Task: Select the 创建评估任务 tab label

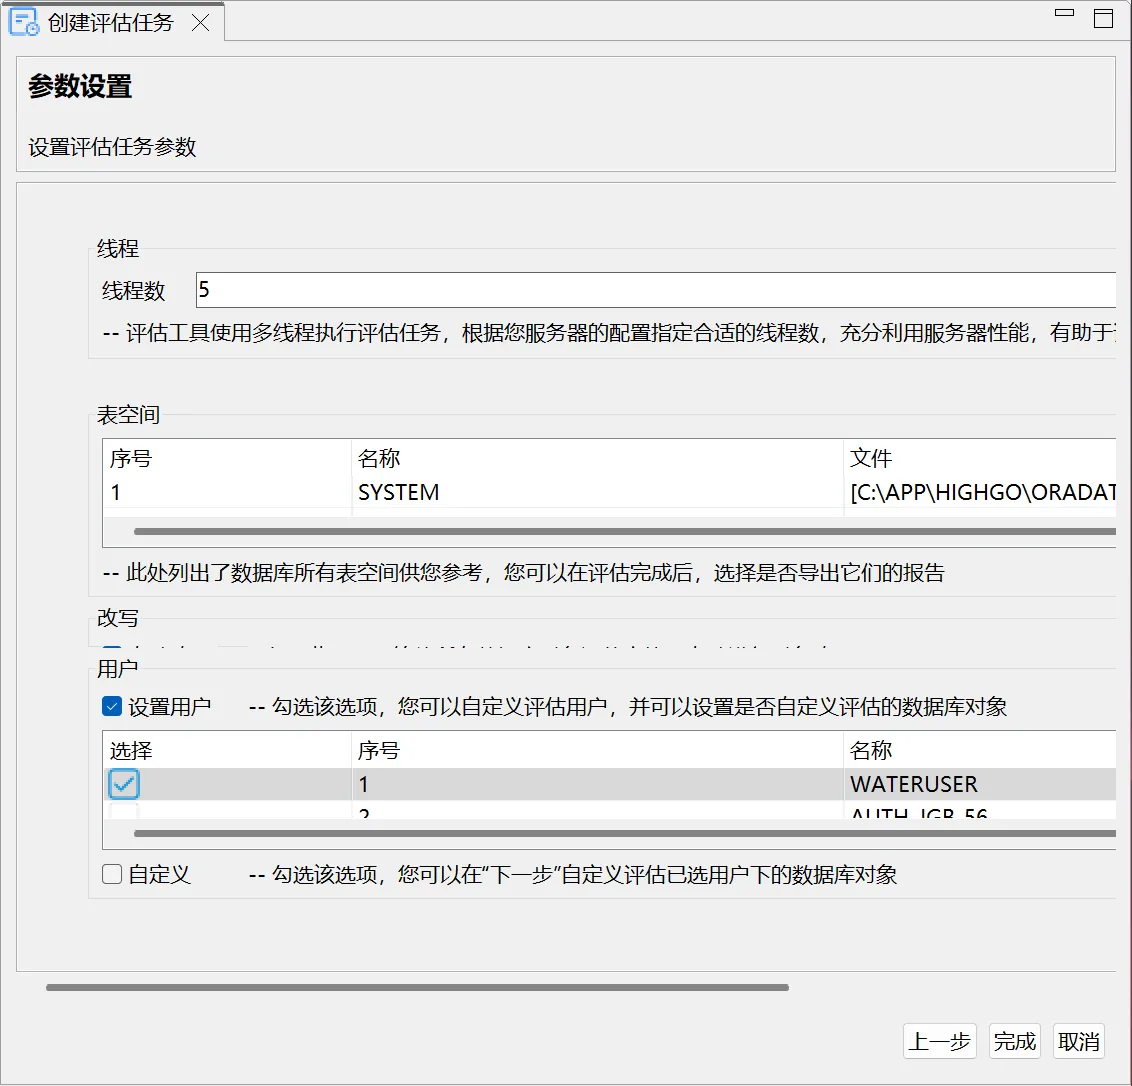Action: [110, 23]
